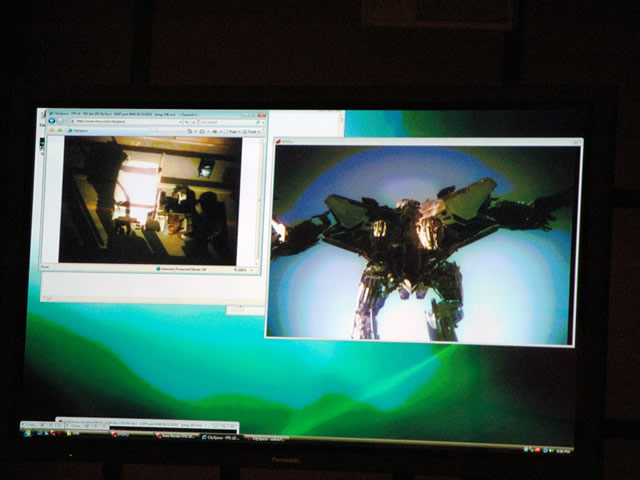Click the browser vertical scrollbar
This screenshot has height=480, width=640.
(258, 202)
